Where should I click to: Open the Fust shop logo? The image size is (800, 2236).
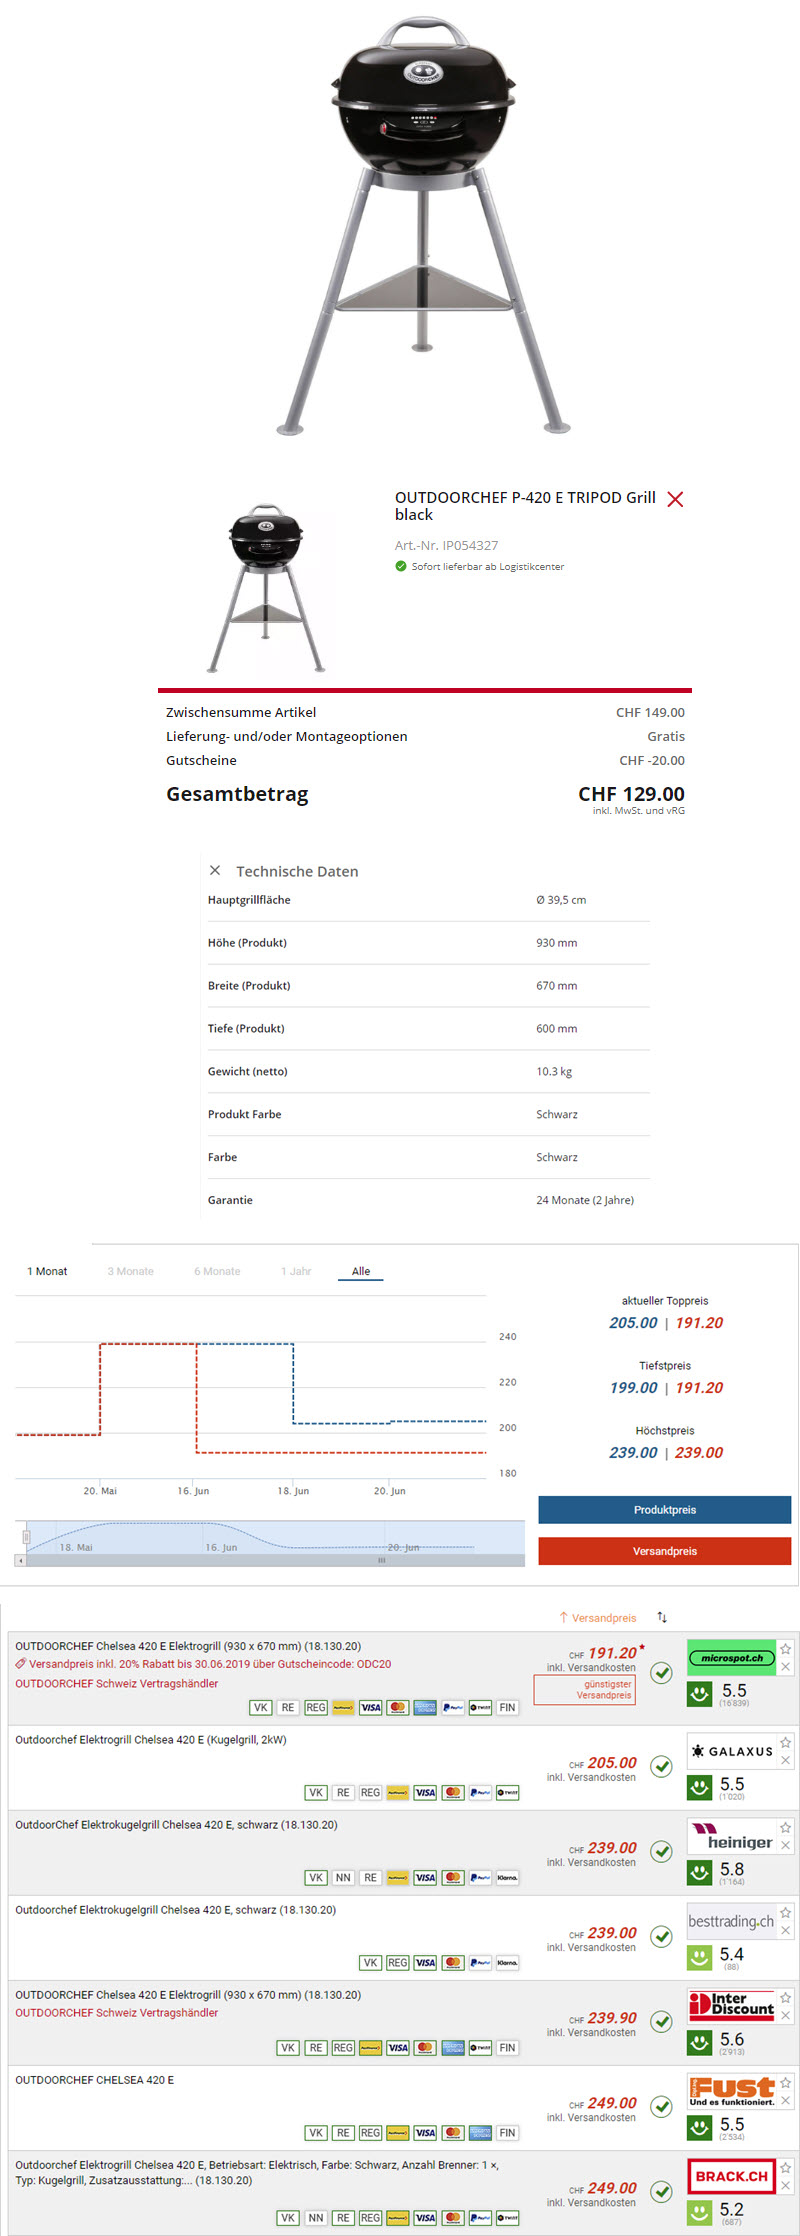732,2090
